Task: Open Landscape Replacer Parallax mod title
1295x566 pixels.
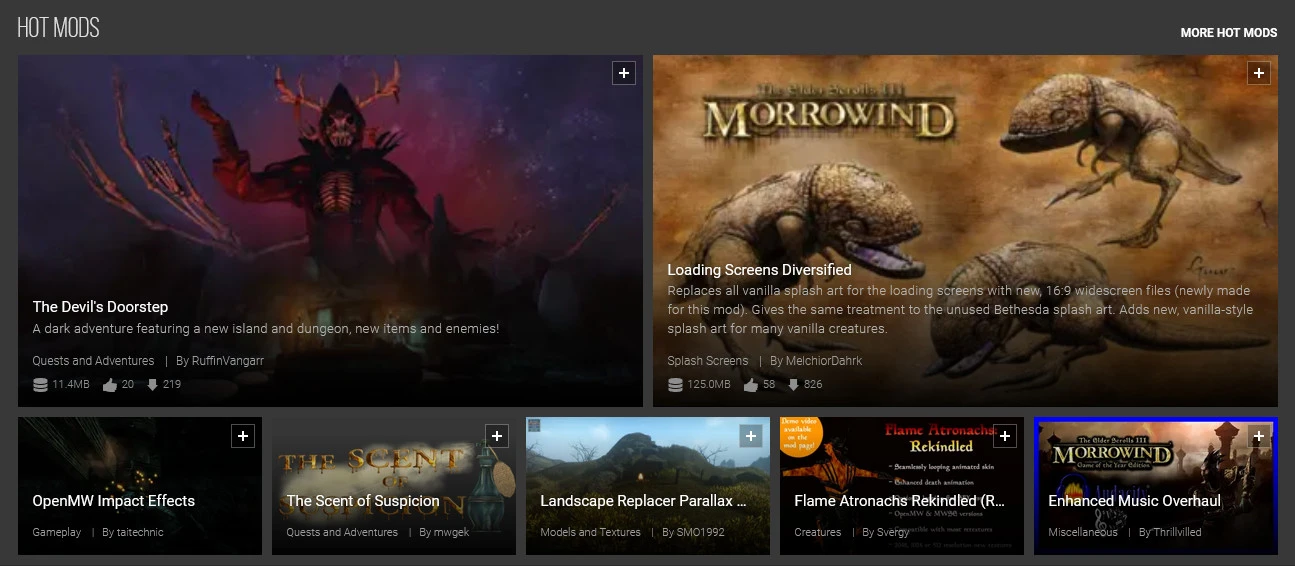Action: (643, 501)
